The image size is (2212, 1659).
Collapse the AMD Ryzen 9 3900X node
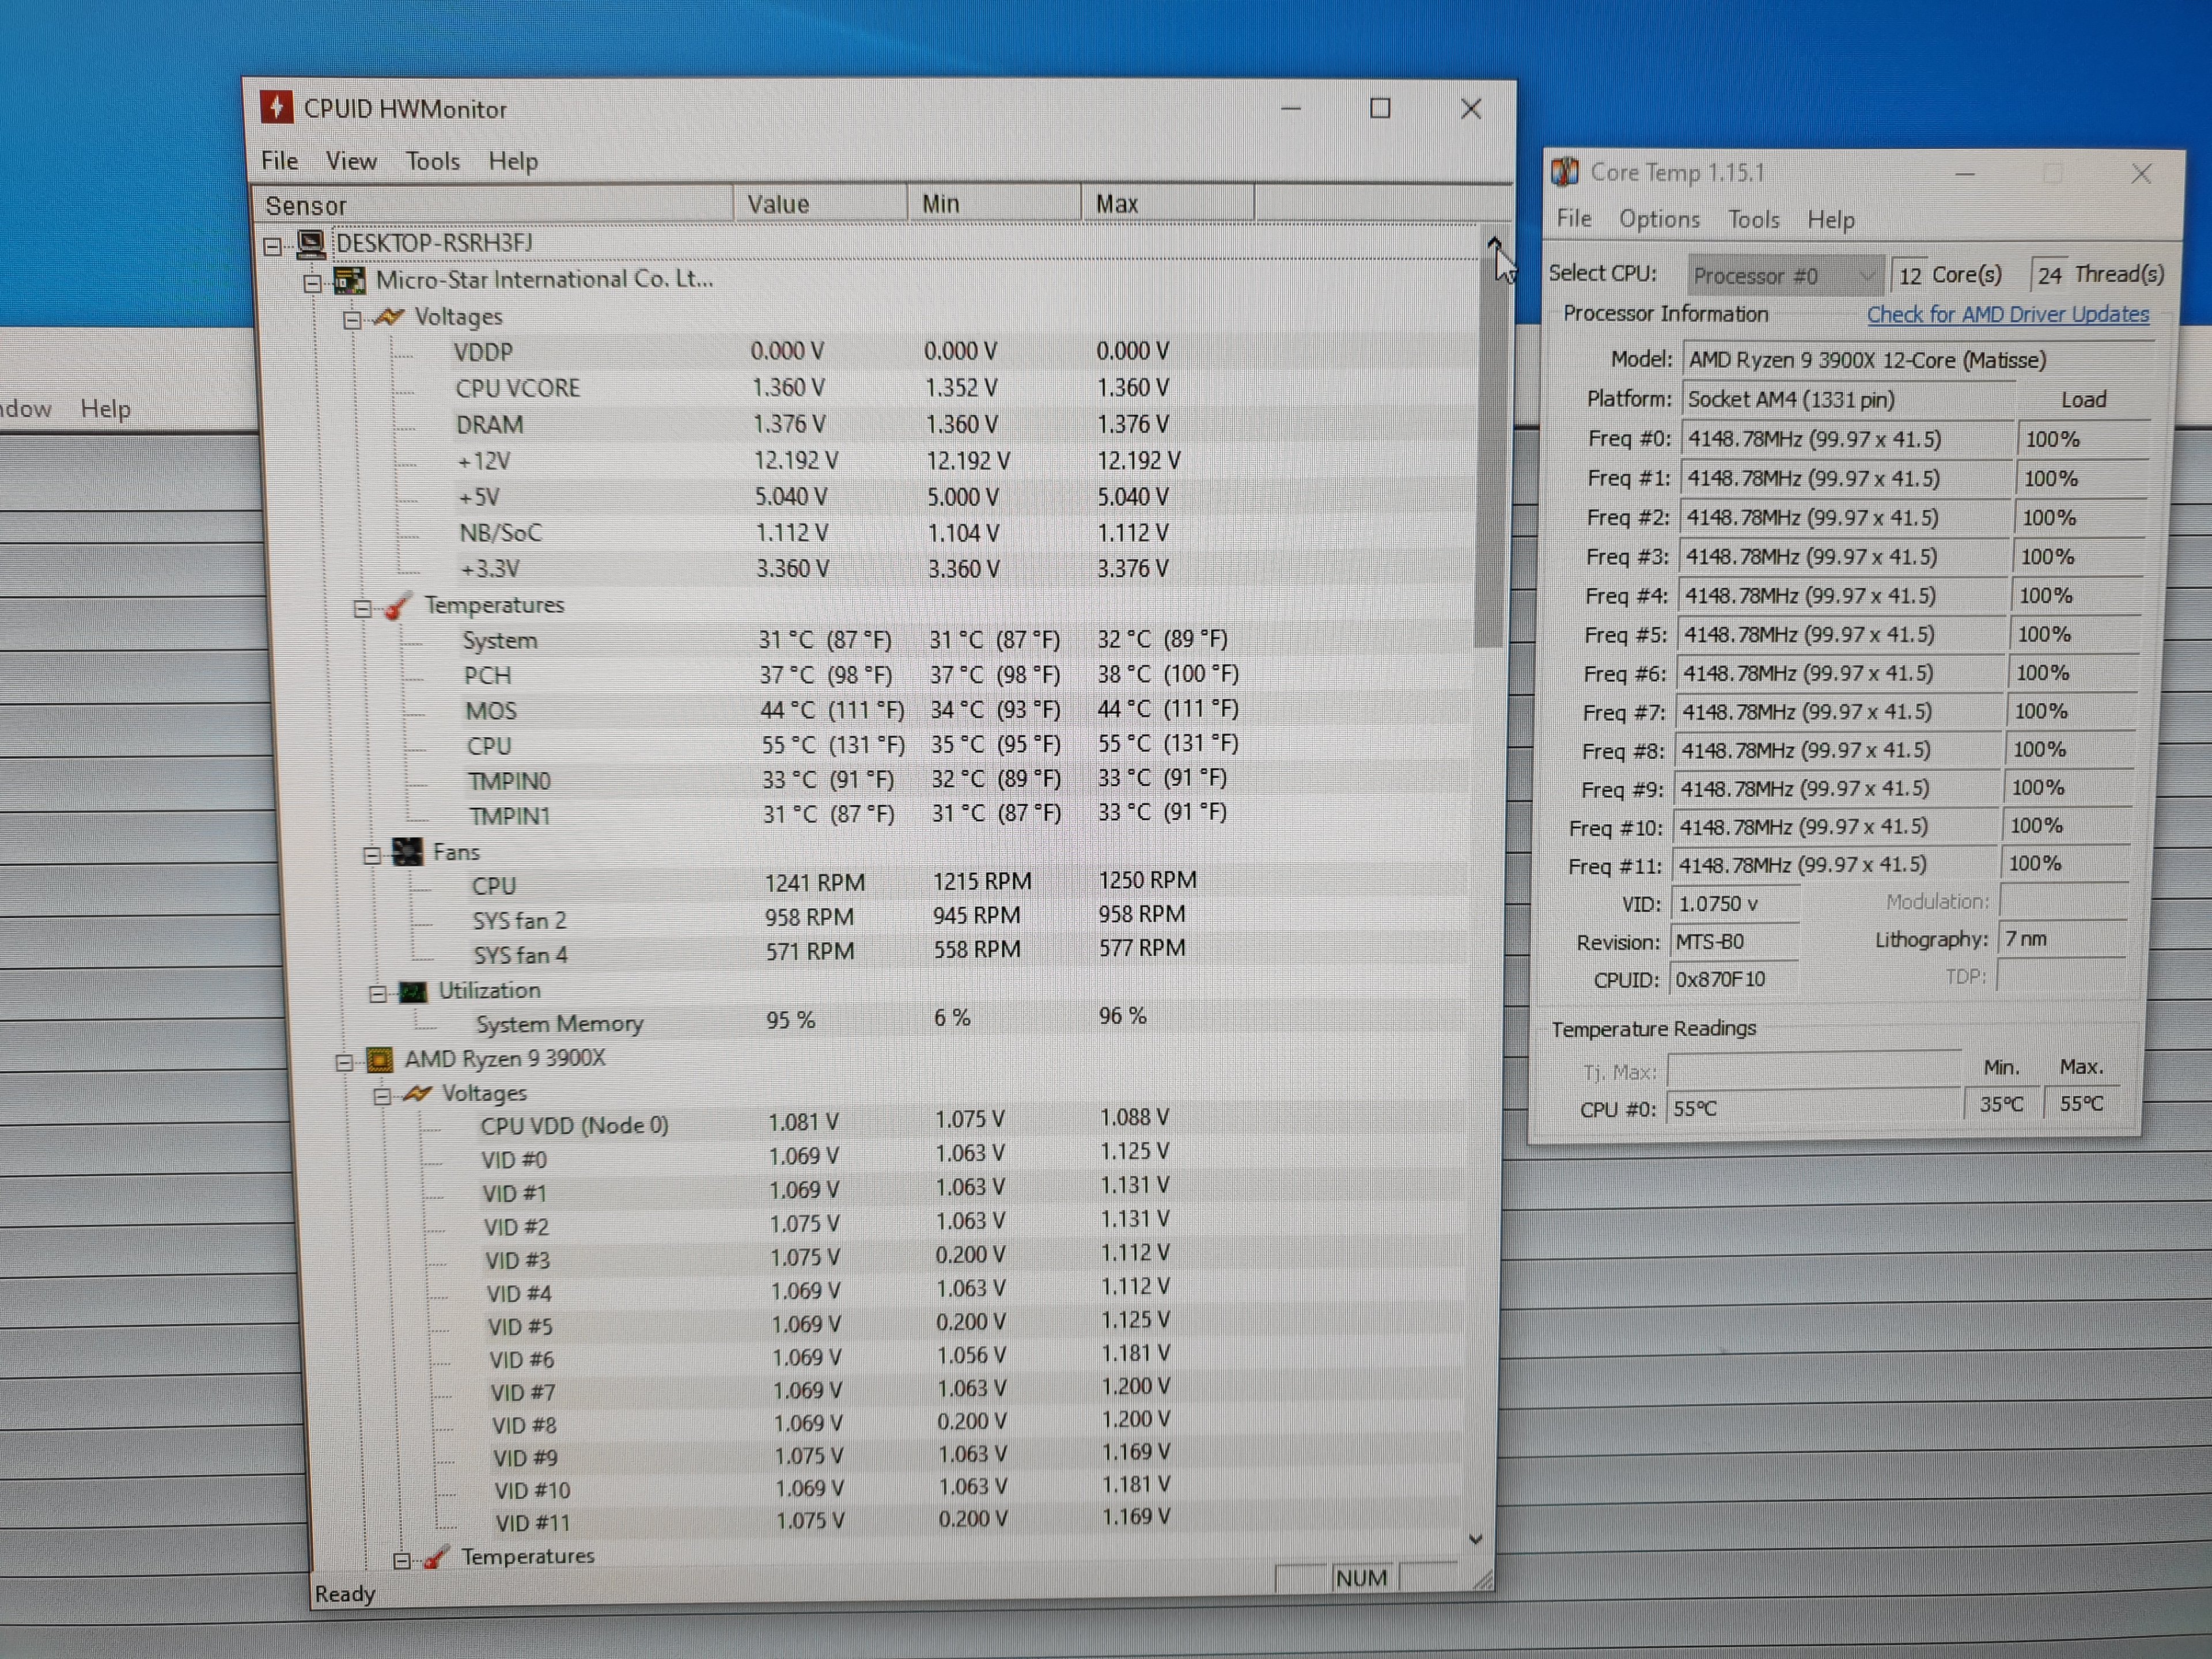[344, 1062]
